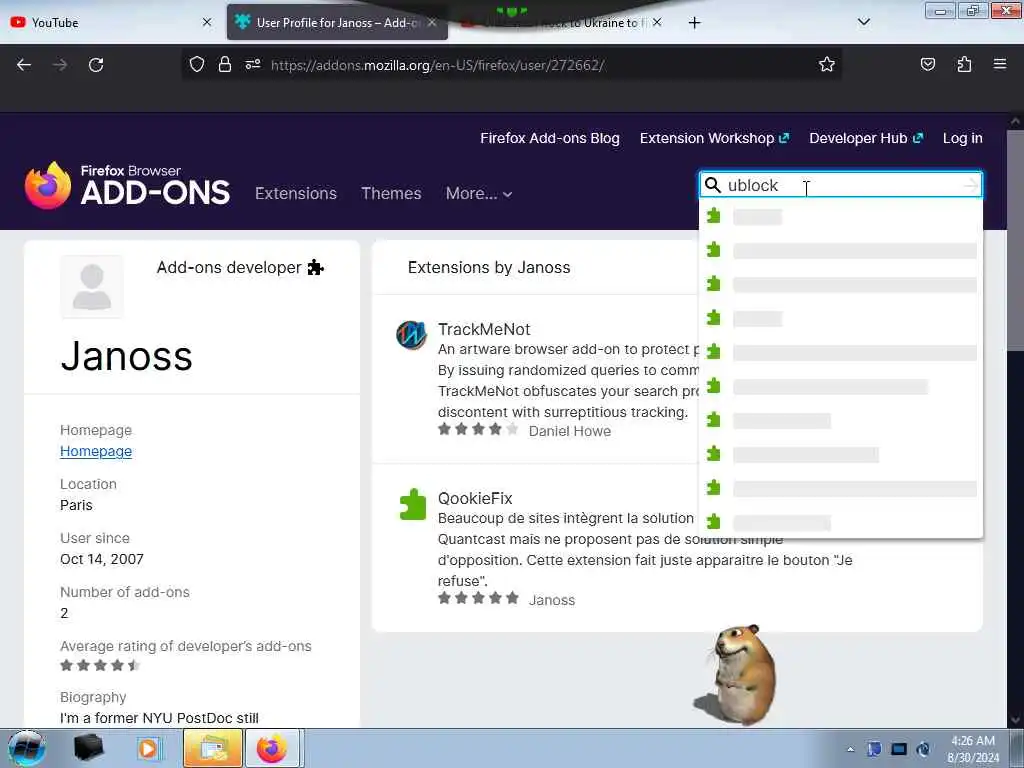Go to Themes section
This screenshot has height=768, width=1024.
point(391,193)
